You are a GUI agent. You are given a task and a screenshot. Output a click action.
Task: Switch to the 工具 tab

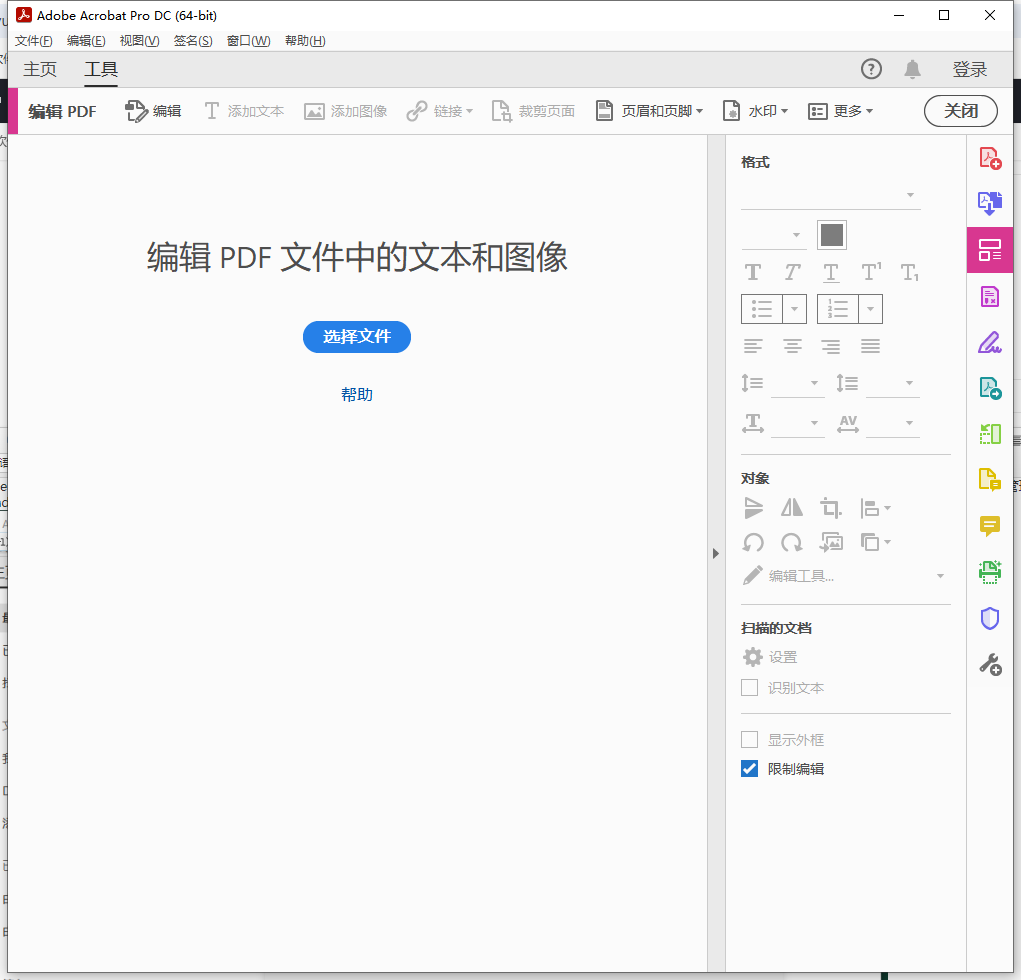[x=101, y=69]
